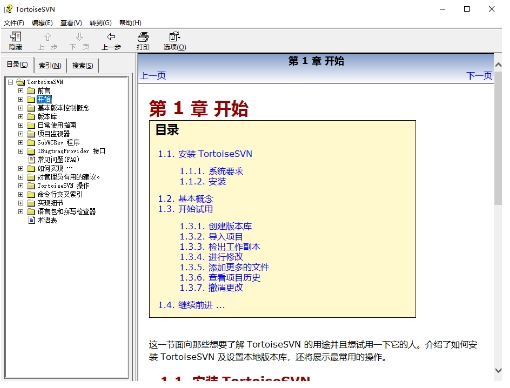The image size is (510, 388).
Task: Click the content scrollbar up arrow
Action: pos(498,65)
